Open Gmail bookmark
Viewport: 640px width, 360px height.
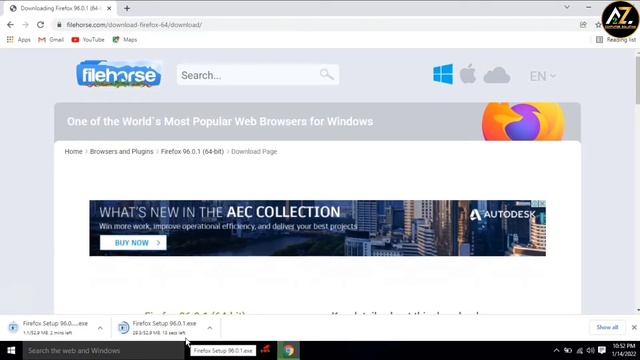click(x=51, y=40)
